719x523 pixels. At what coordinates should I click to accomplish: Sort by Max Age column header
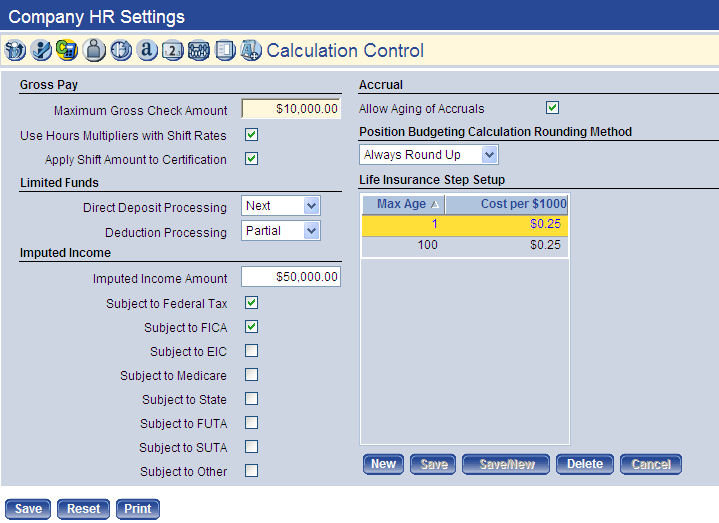(402, 204)
